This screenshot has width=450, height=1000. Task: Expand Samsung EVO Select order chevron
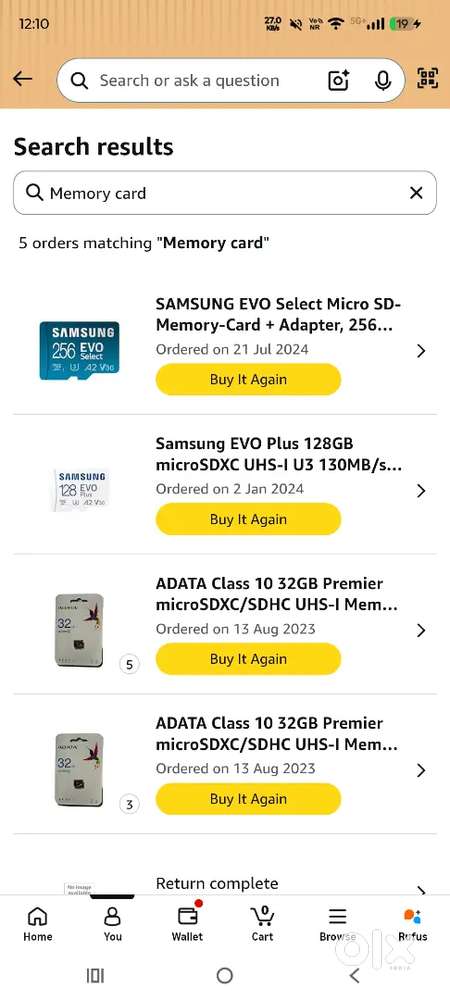click(421, 351)
